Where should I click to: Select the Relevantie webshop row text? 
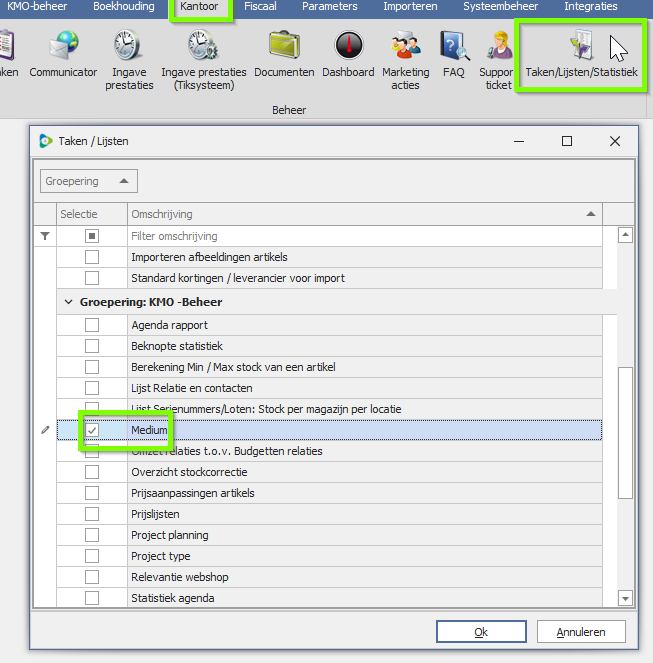(x=180, y=577)
